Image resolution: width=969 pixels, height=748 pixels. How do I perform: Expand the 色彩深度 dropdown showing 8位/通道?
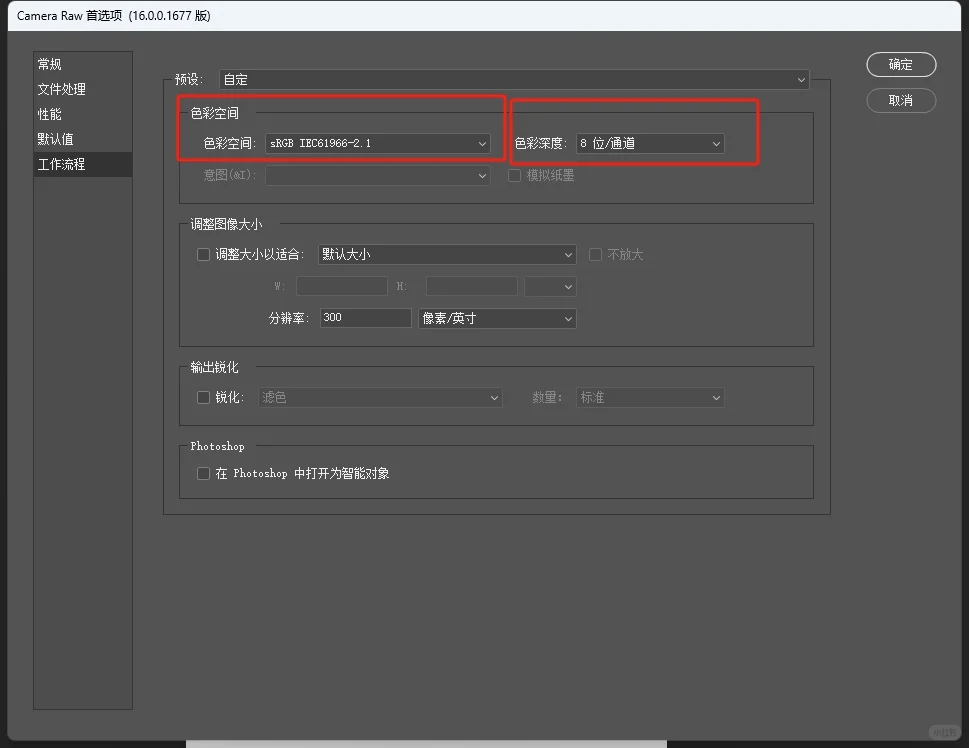click(650, 143)
